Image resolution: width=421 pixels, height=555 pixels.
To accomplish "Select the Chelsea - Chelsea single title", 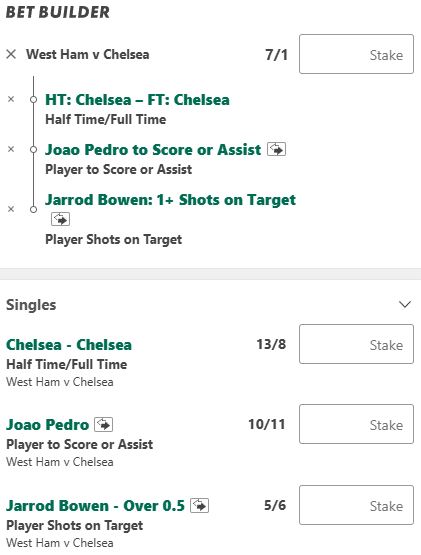I will [x=69, y=345].
